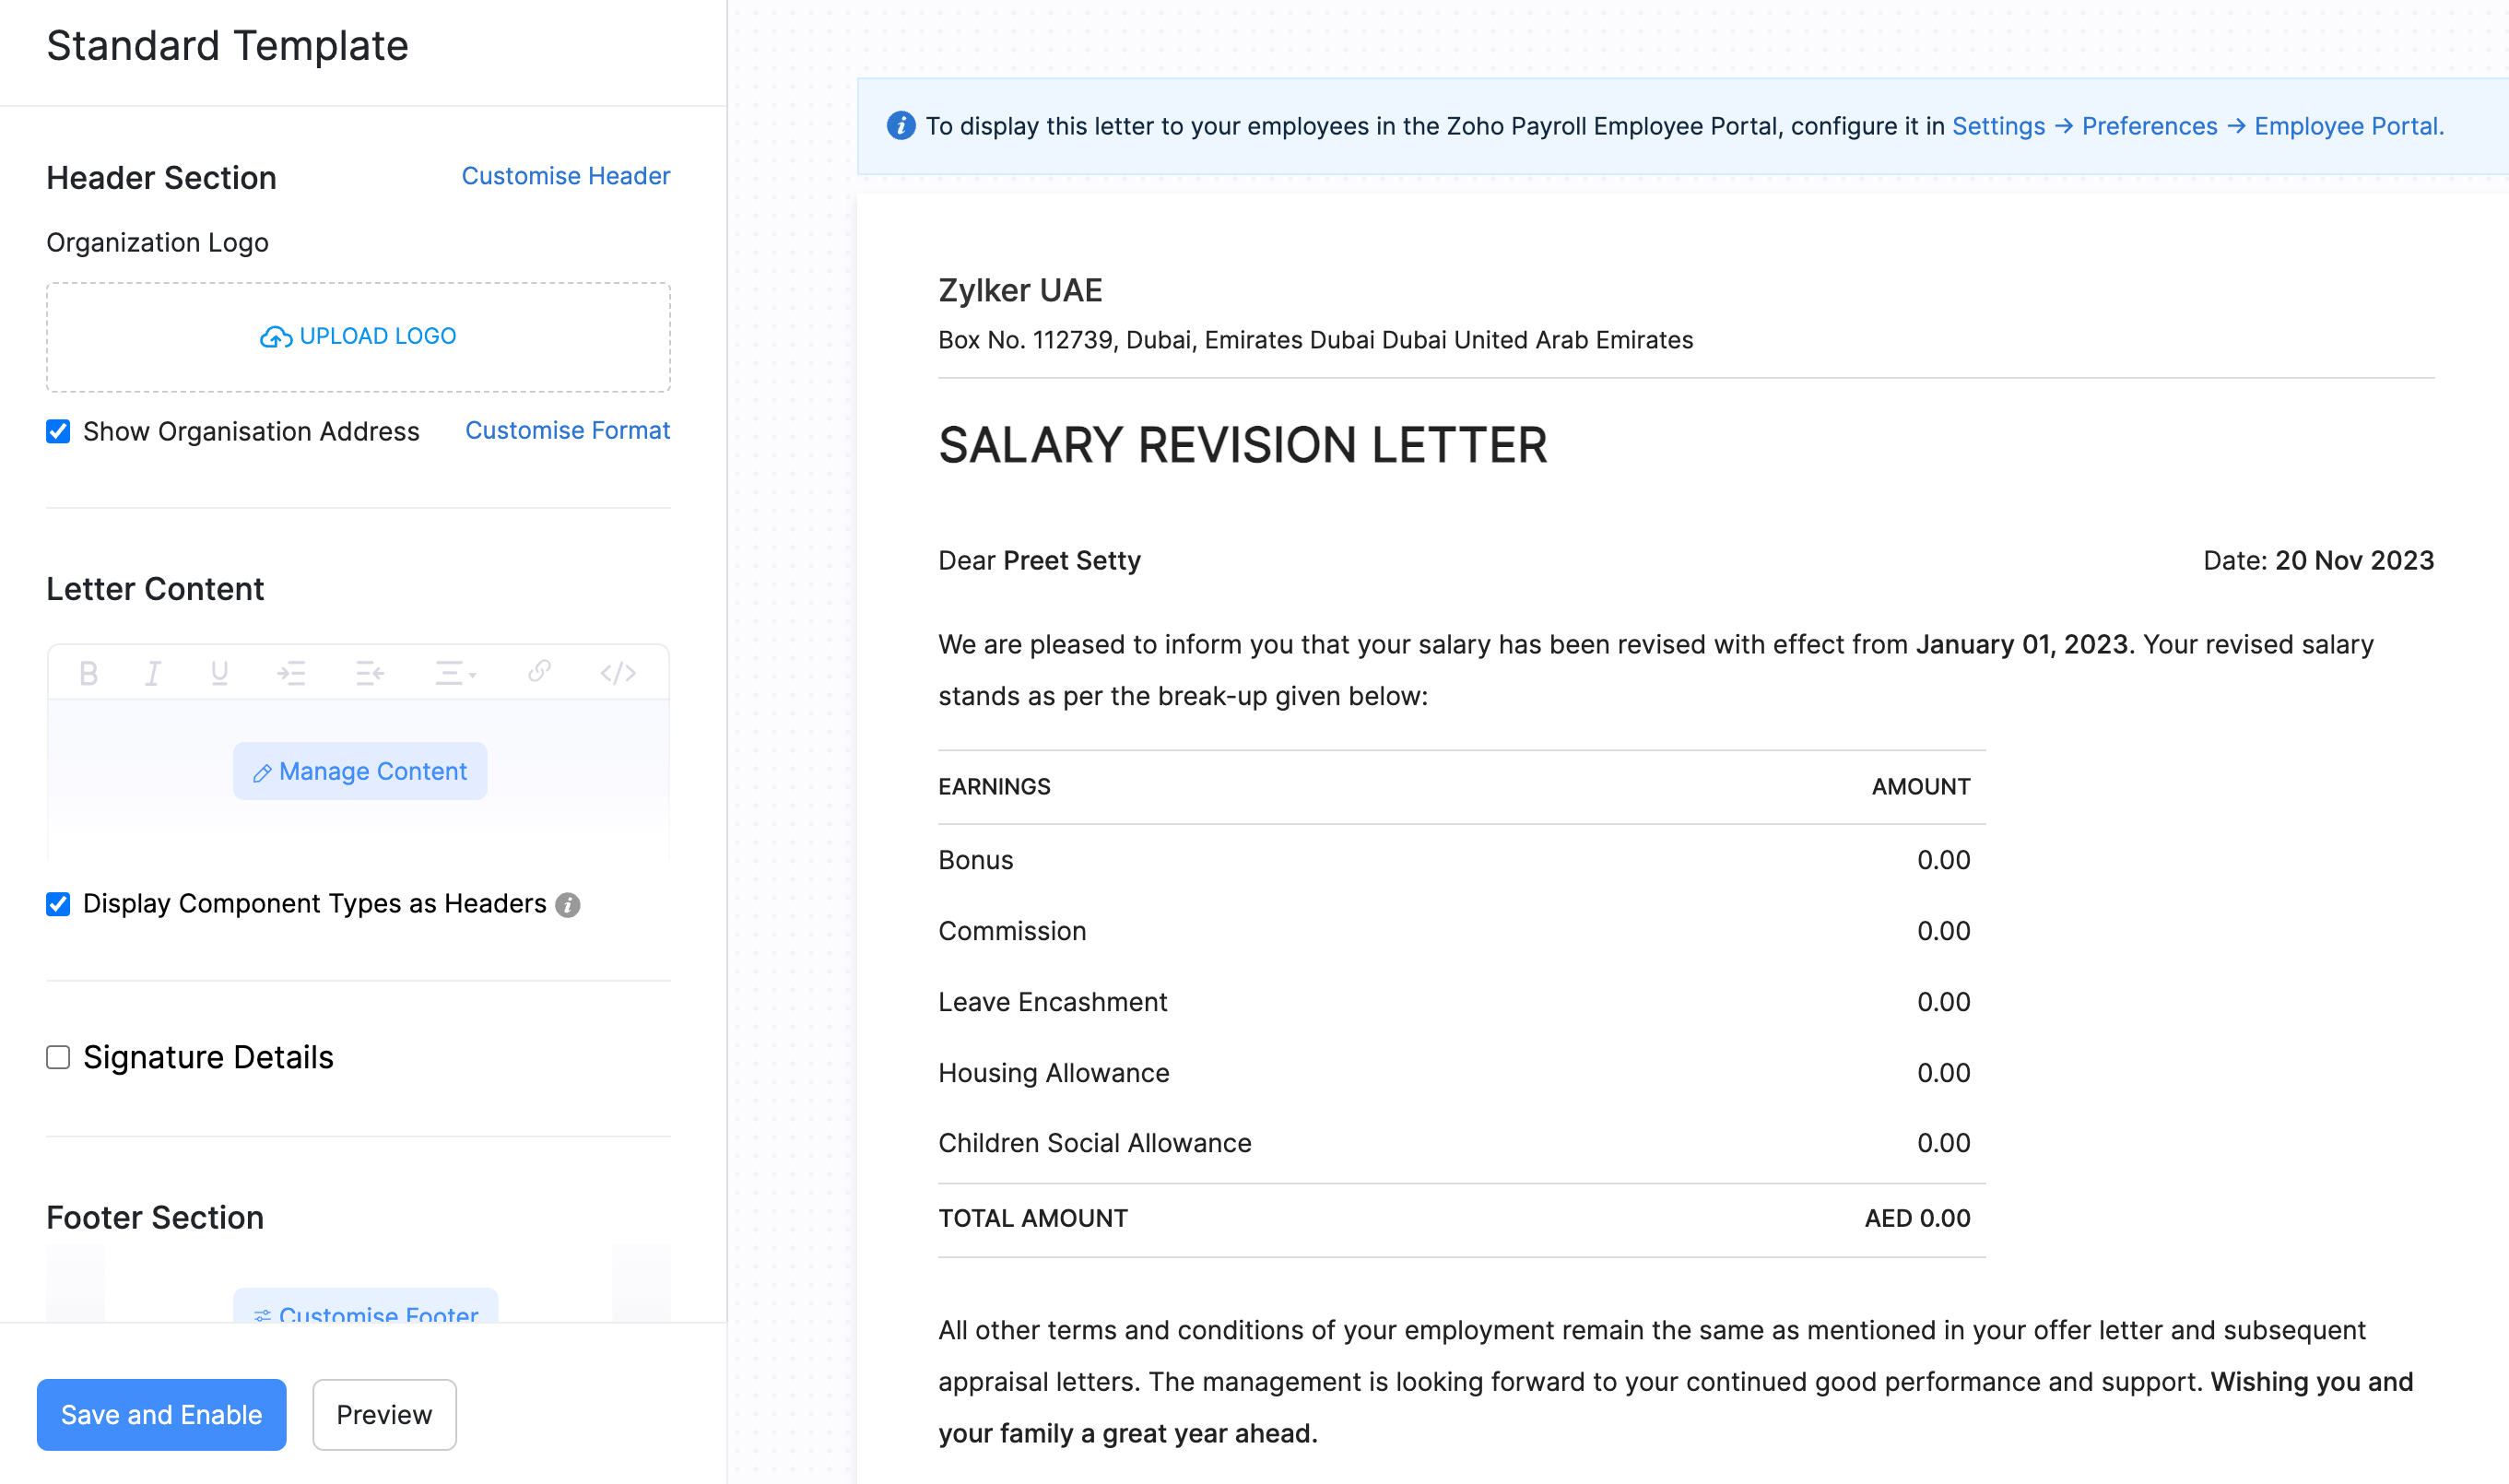Screen dimensions: 2509x1484
Task: Open the Customise Format link
Action: 567,430
